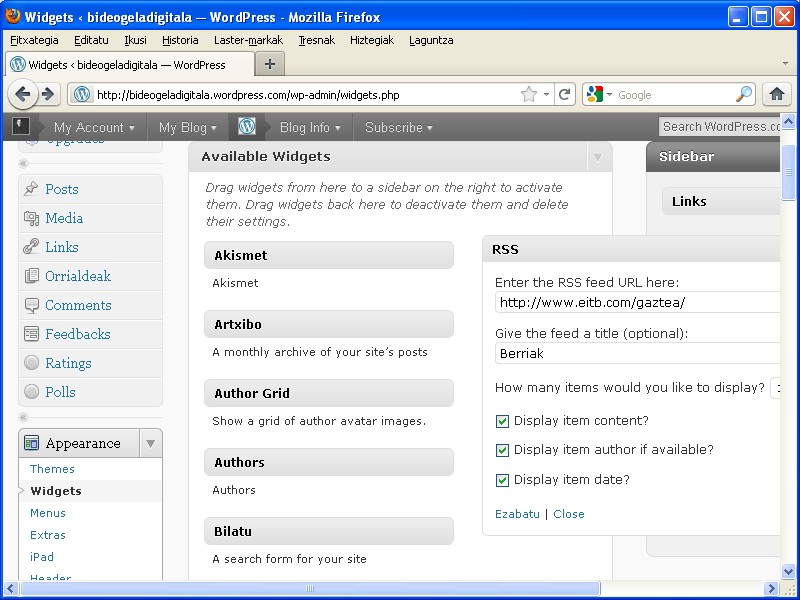
Task: Open the items-to-display number dropdown
Action: 776,388
